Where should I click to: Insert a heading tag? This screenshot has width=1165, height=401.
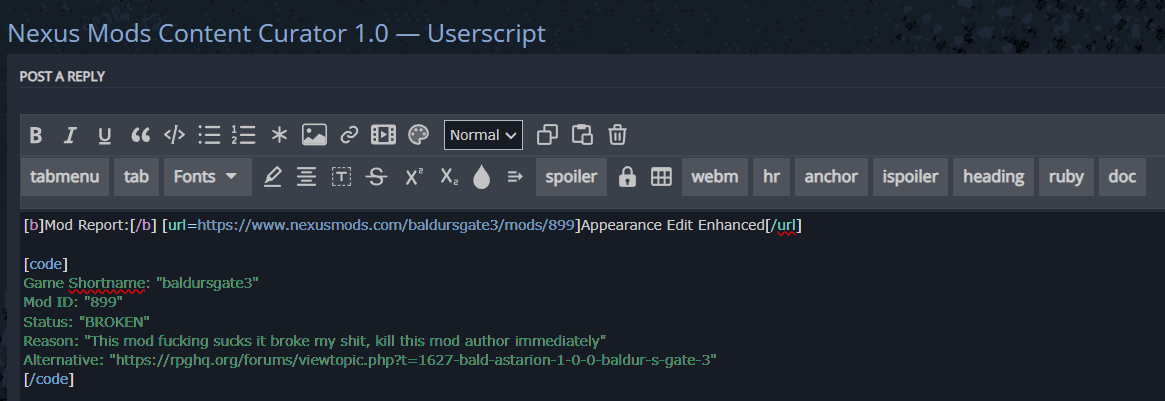[993, 177]
